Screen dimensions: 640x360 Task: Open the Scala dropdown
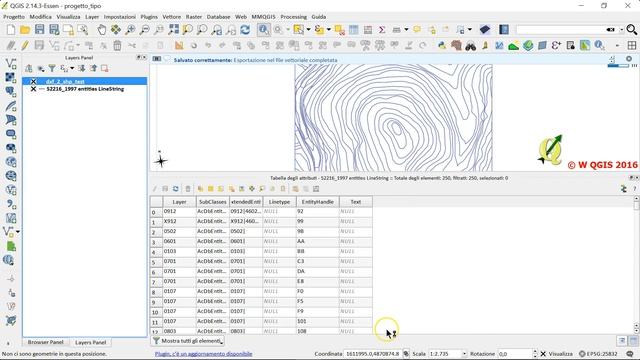tap(464, 353)
